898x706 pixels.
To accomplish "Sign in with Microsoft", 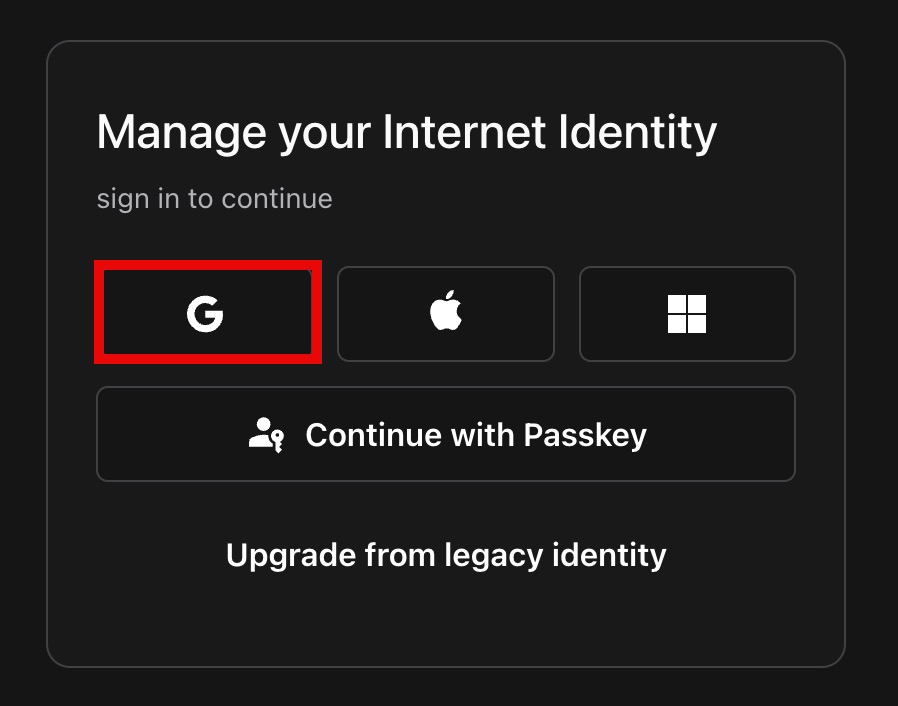I will point(687,314).
